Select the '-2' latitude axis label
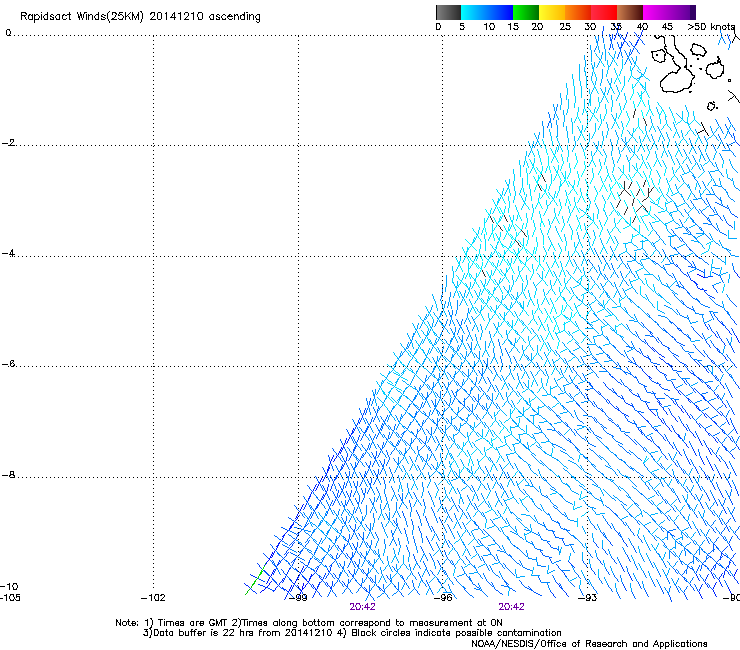740x650 pixels. coord(8,143)
